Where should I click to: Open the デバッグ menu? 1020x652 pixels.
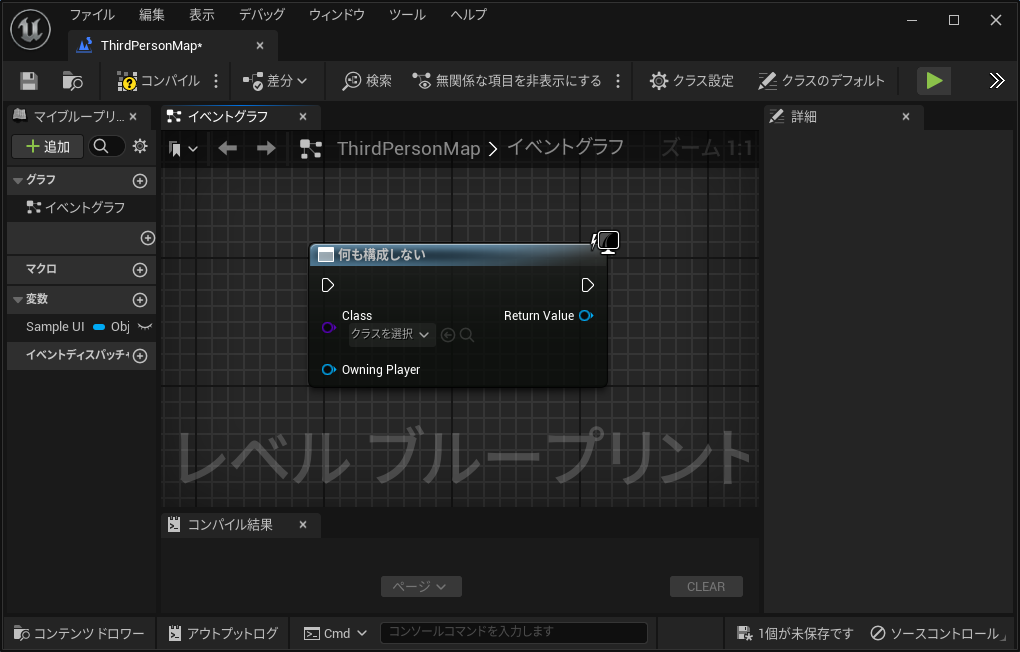[x=262, y=15]
